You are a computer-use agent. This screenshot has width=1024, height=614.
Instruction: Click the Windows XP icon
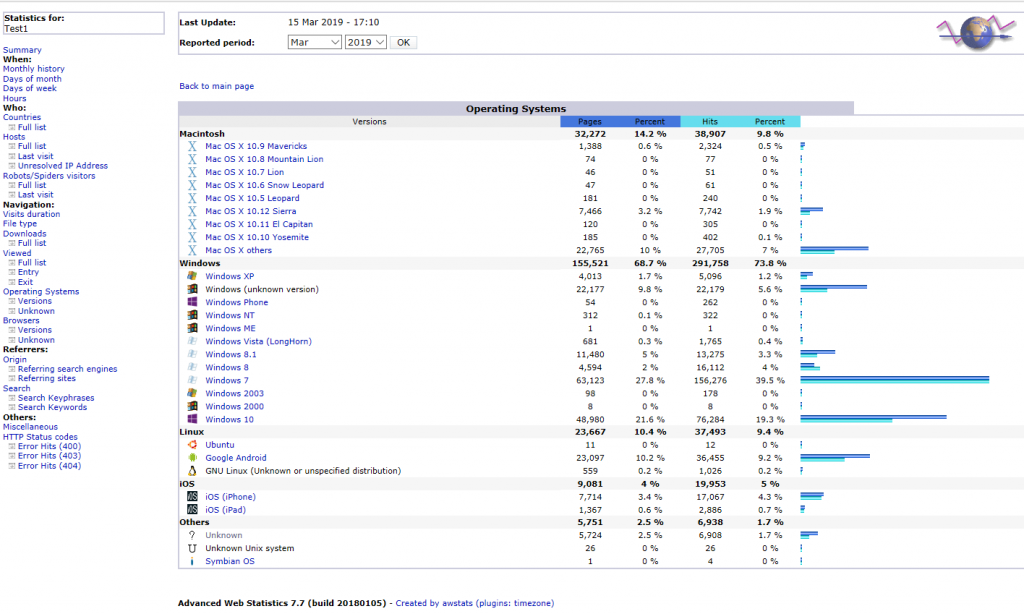192,276
